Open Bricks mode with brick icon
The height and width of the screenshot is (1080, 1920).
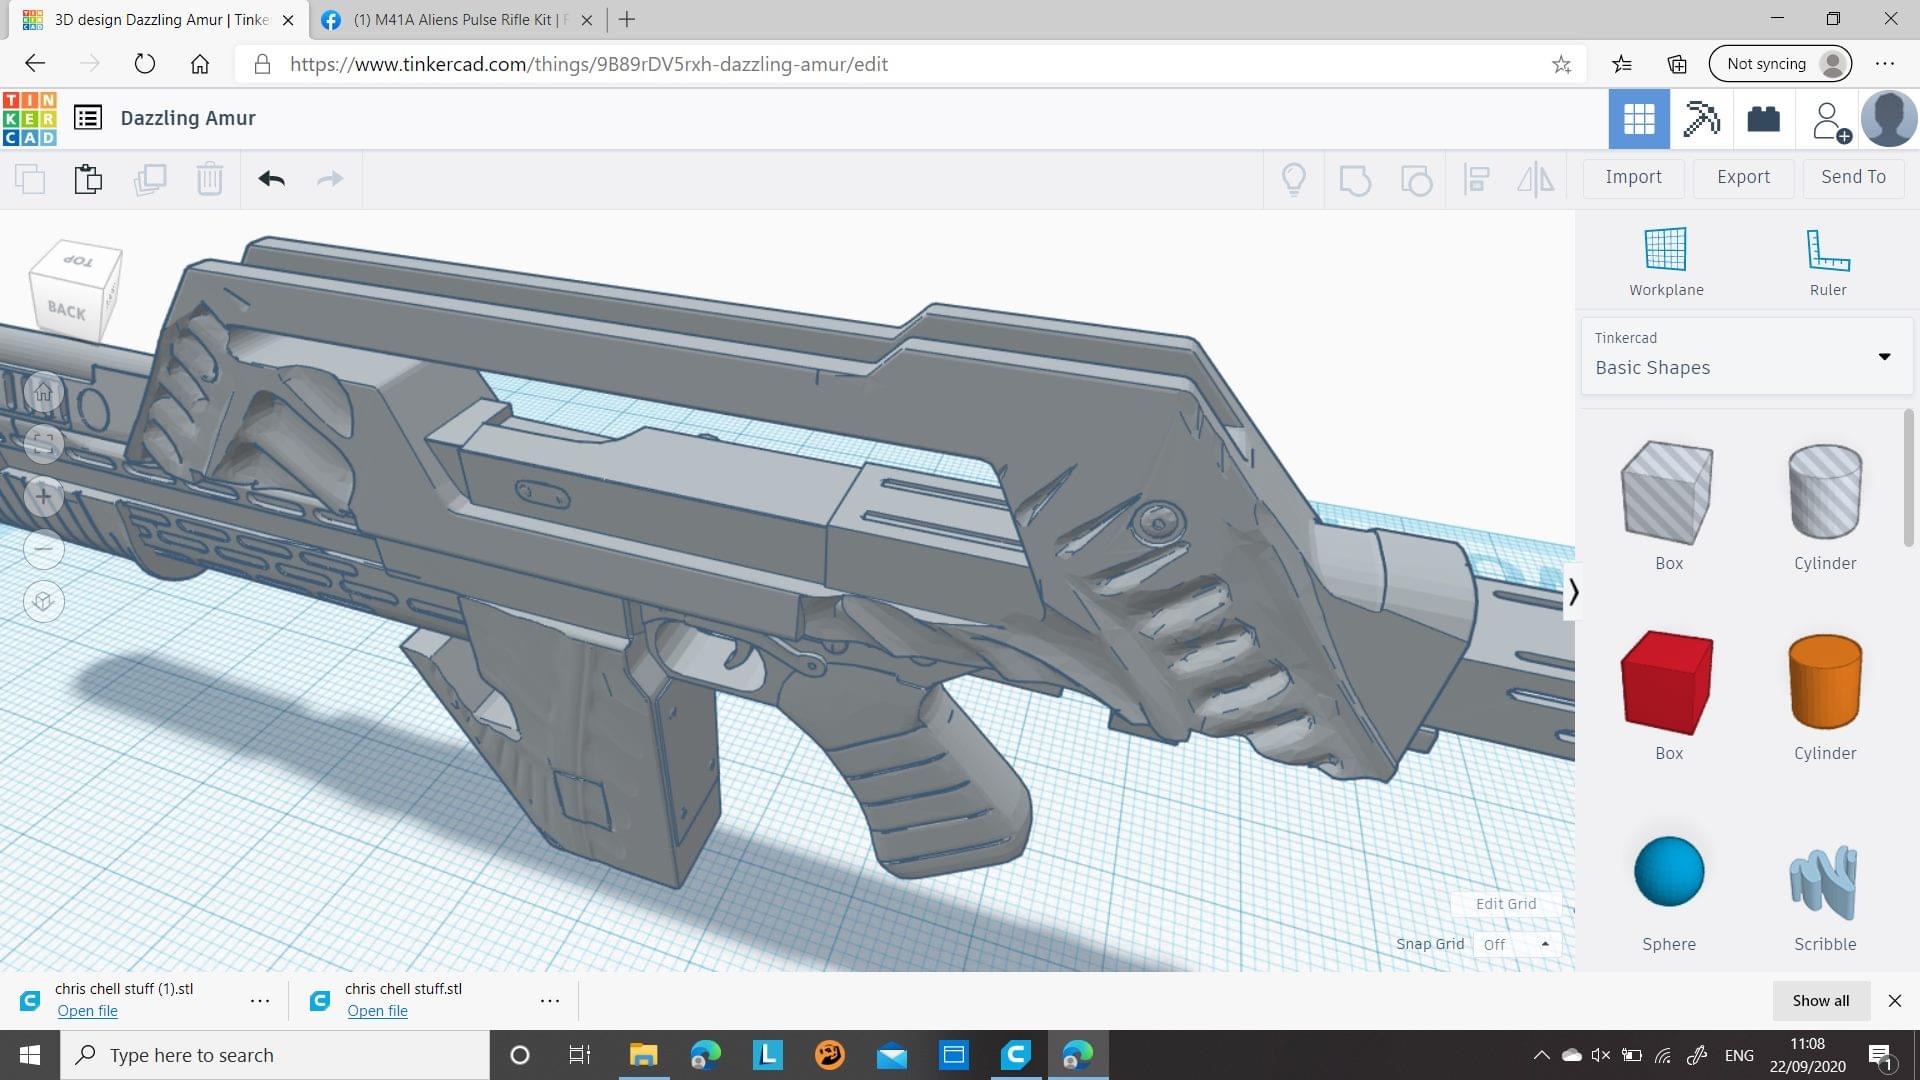point(1764,119)
